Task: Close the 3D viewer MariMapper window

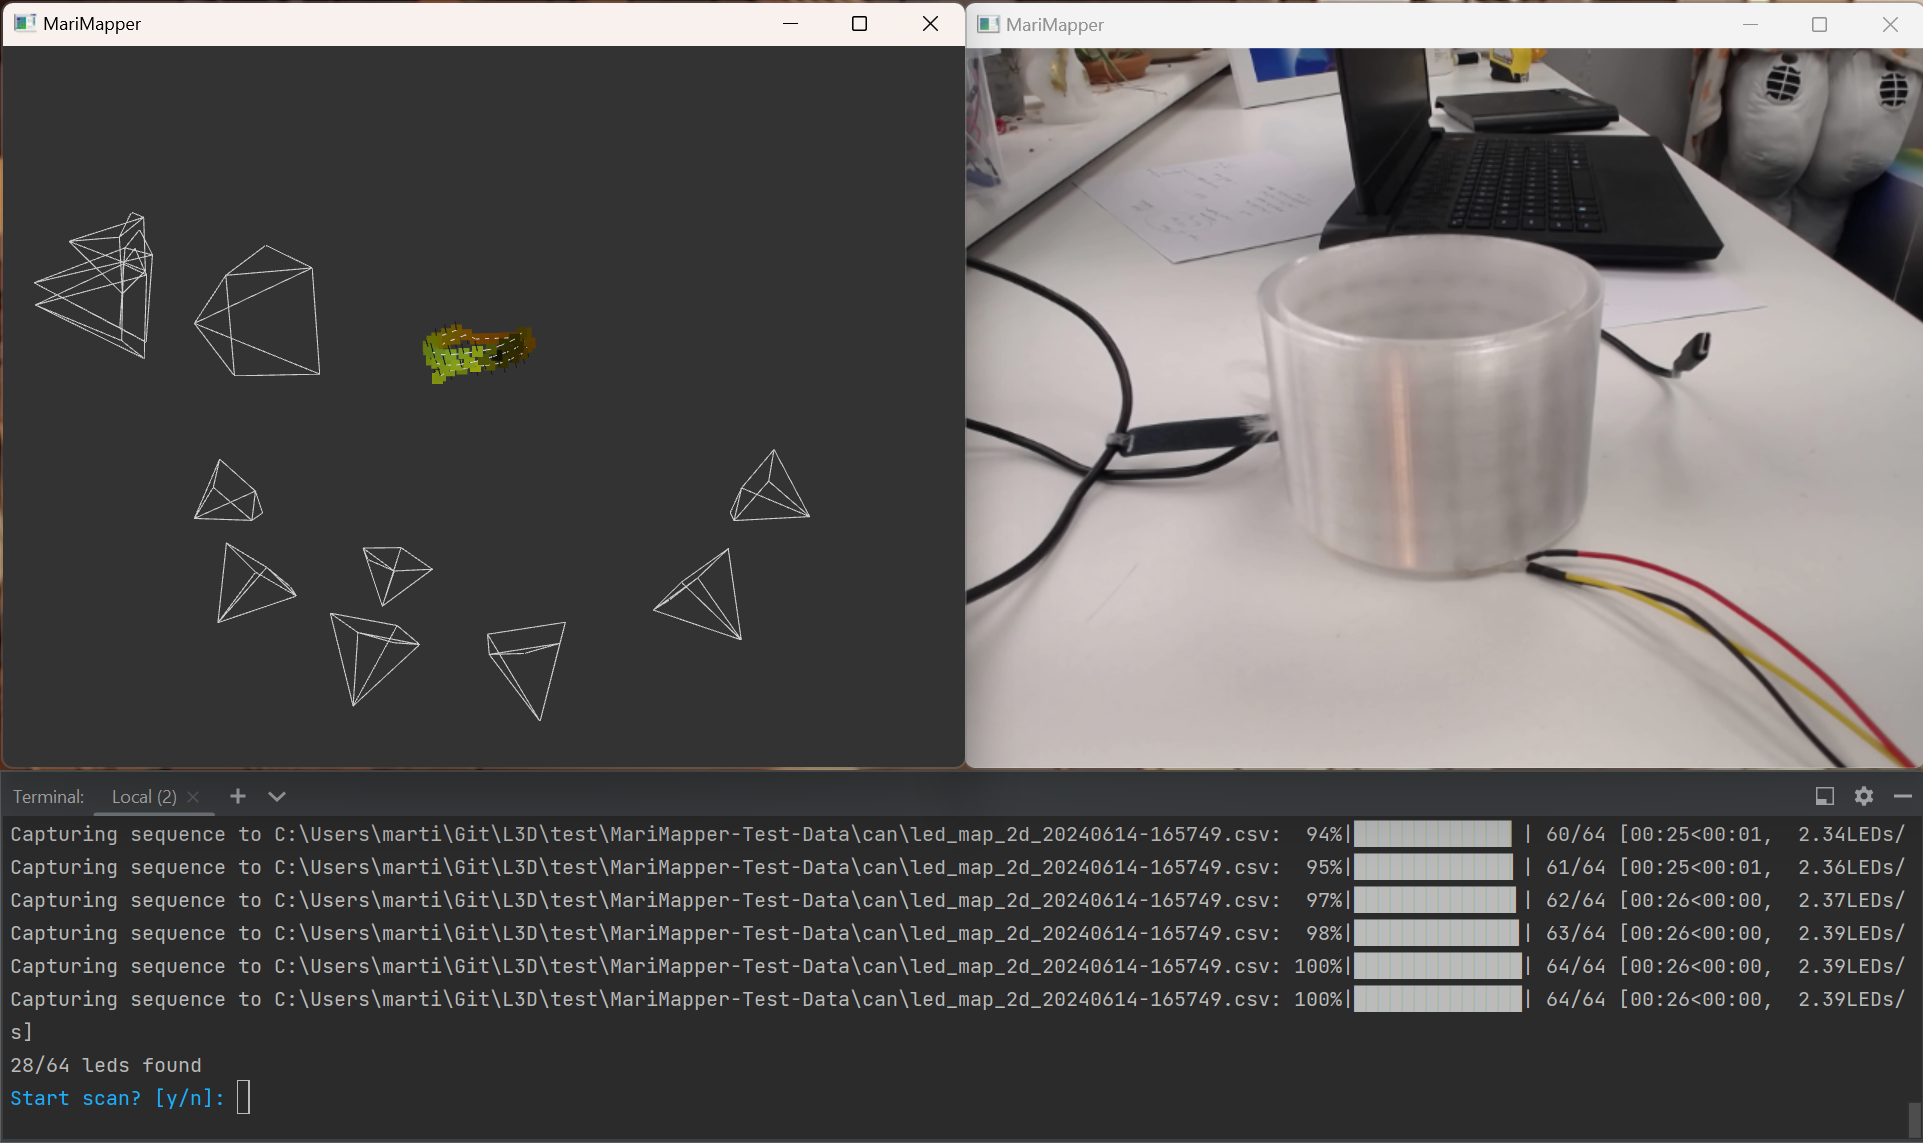Action: pyautogui.click(x=930, y=23)
